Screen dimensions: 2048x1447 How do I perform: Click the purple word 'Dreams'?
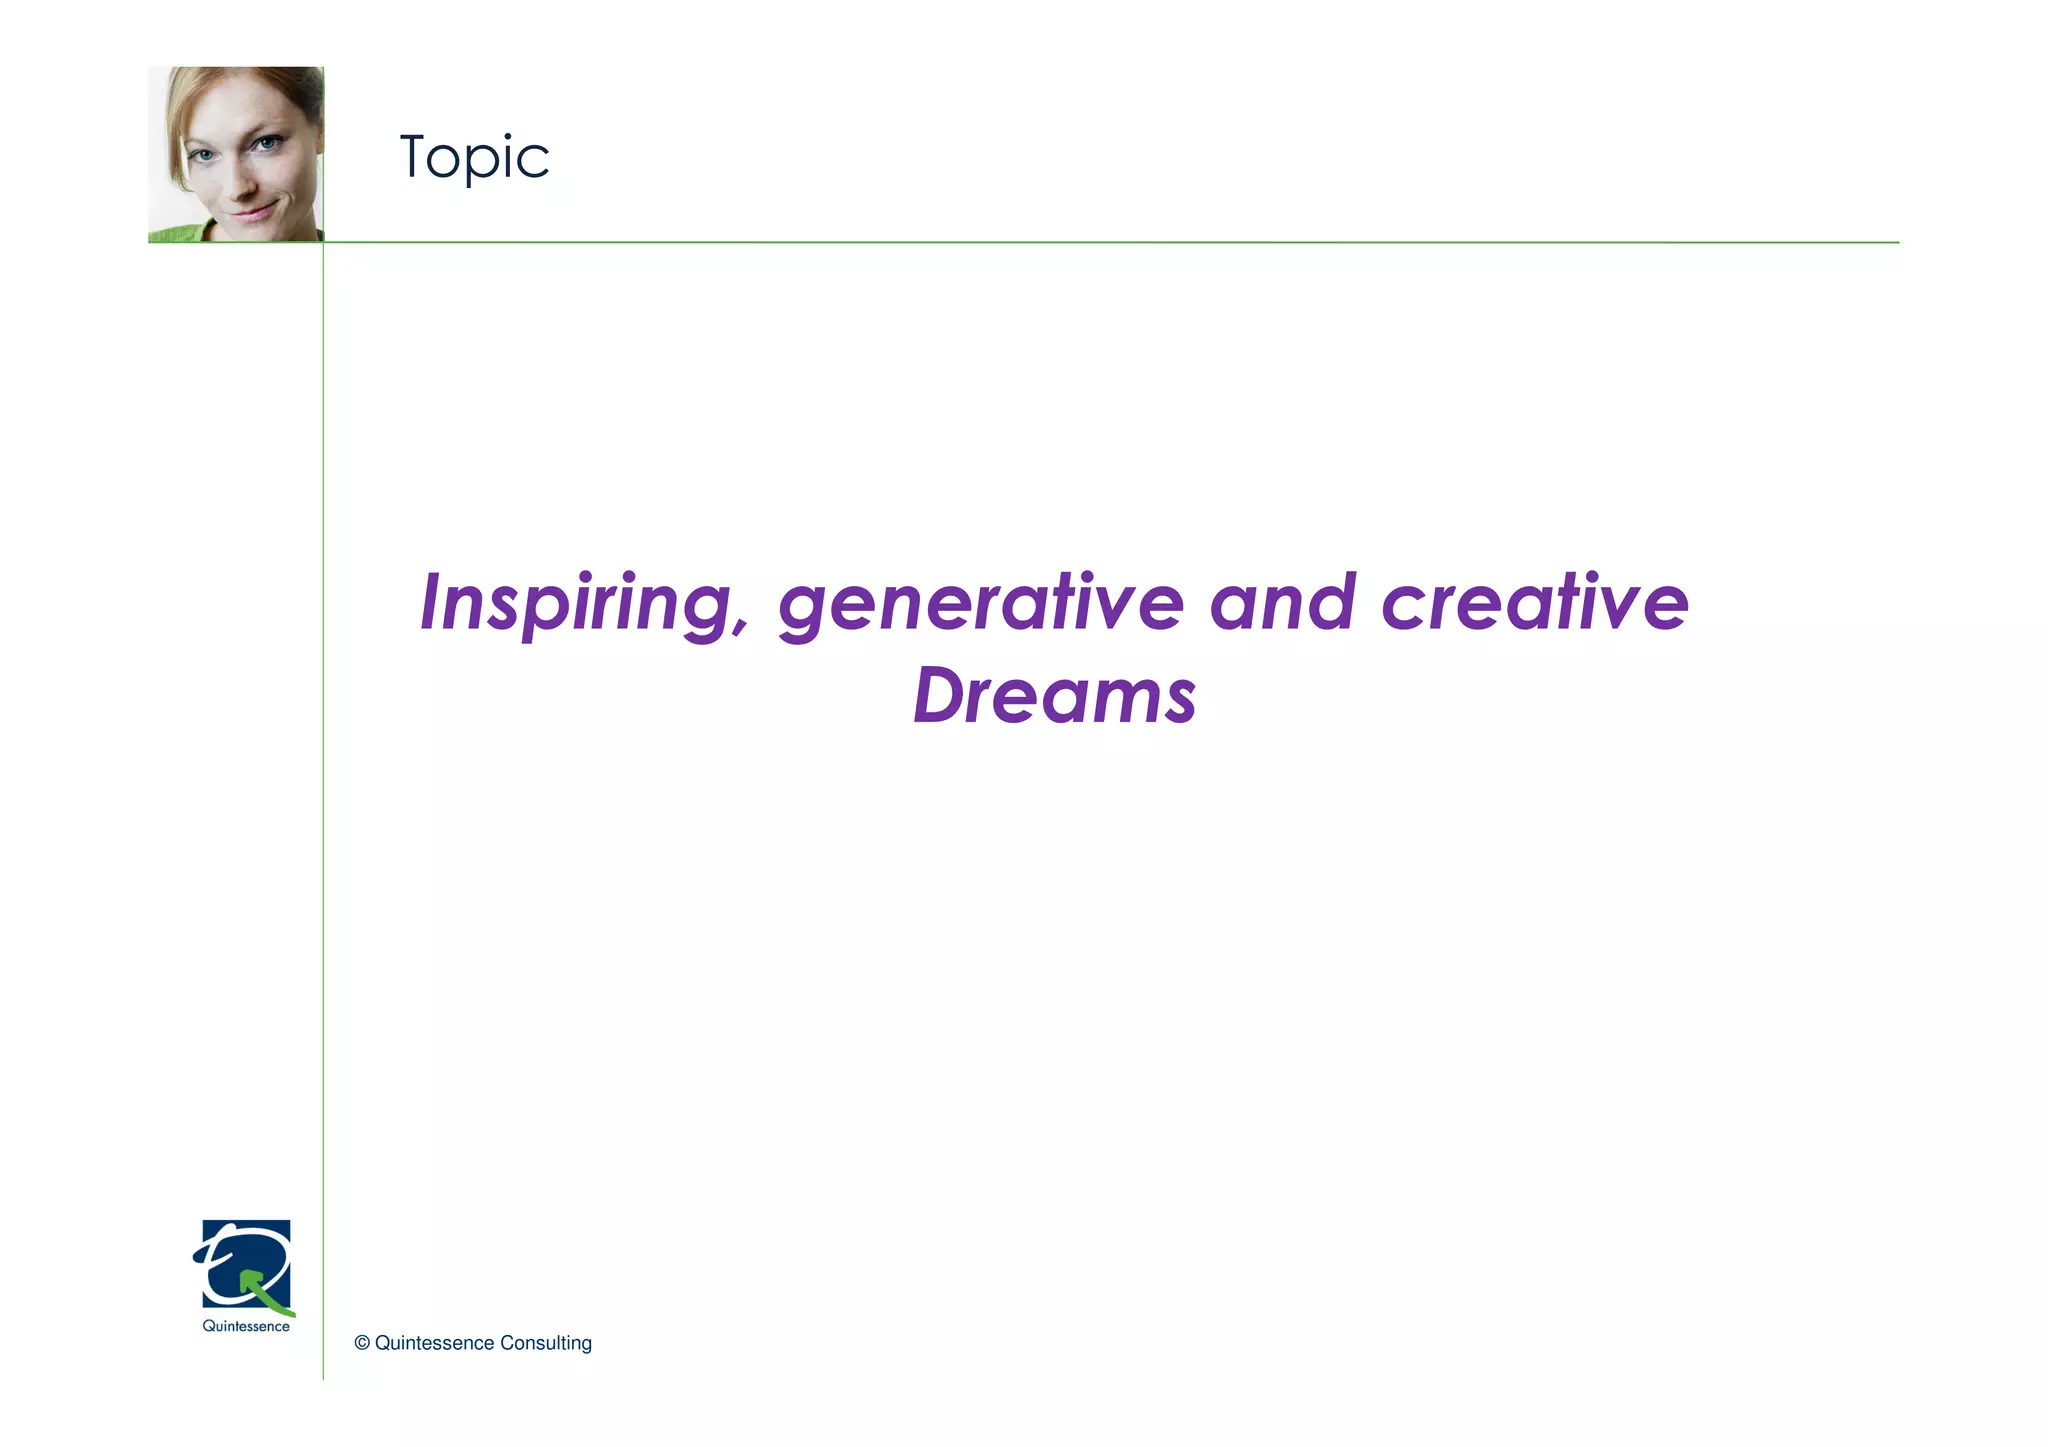tap(1054, 696)
